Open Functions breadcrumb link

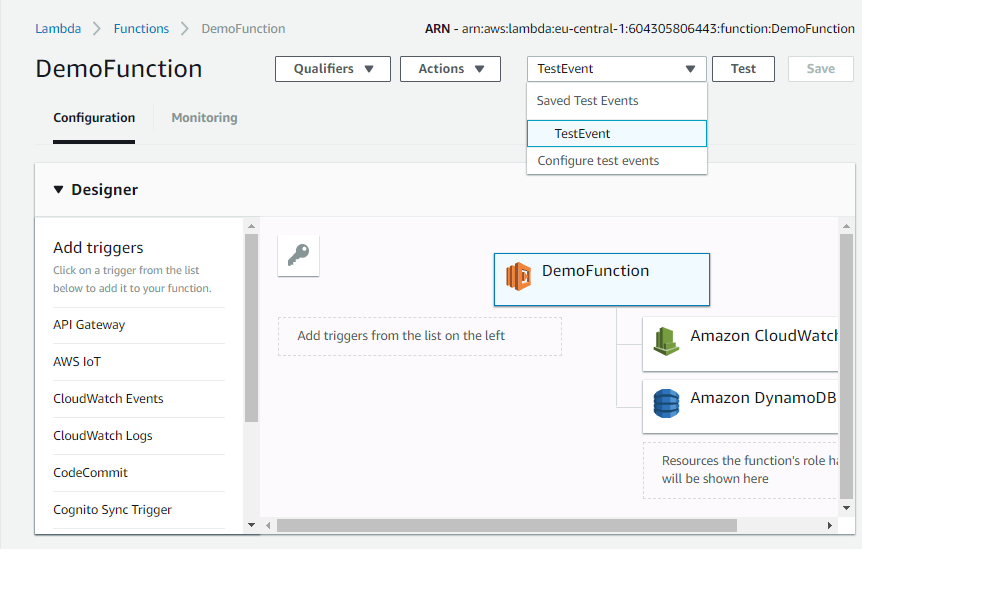[x=141, y=29]
